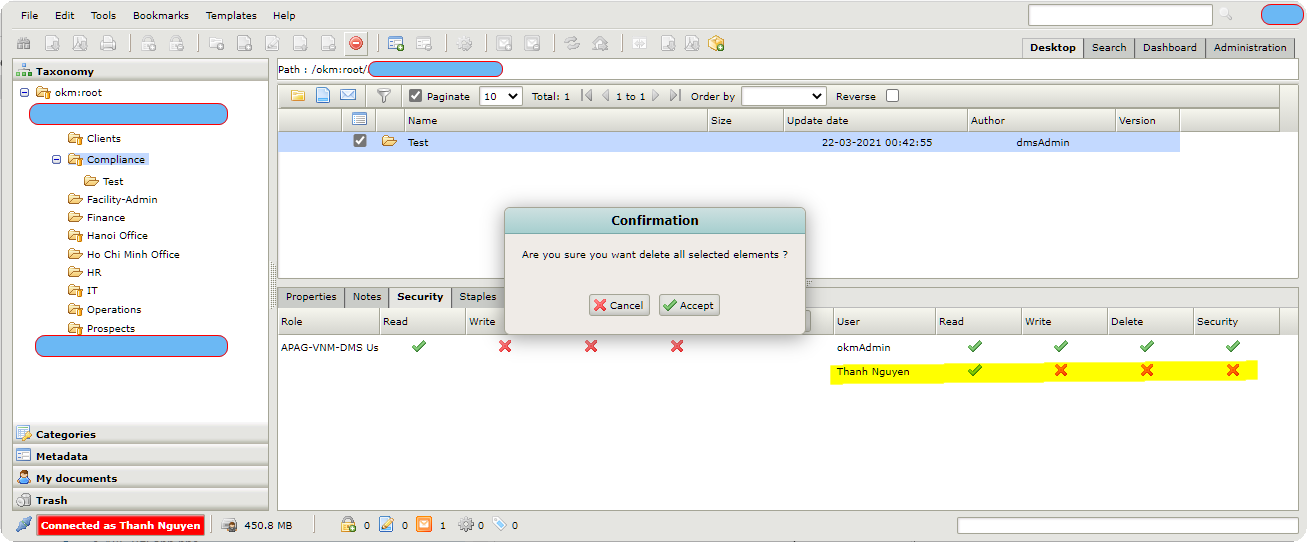1307x542 pixels.
Task: Click the locked documents padlock icon
Action: 348,525
